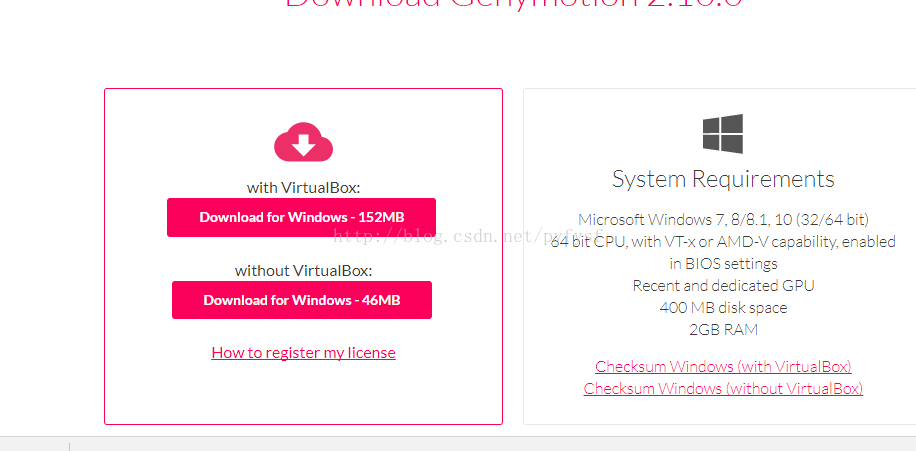The height and width of the screenshot is (451, 916).
Task: Click the Windows logo icon
Action: (723, 134)
